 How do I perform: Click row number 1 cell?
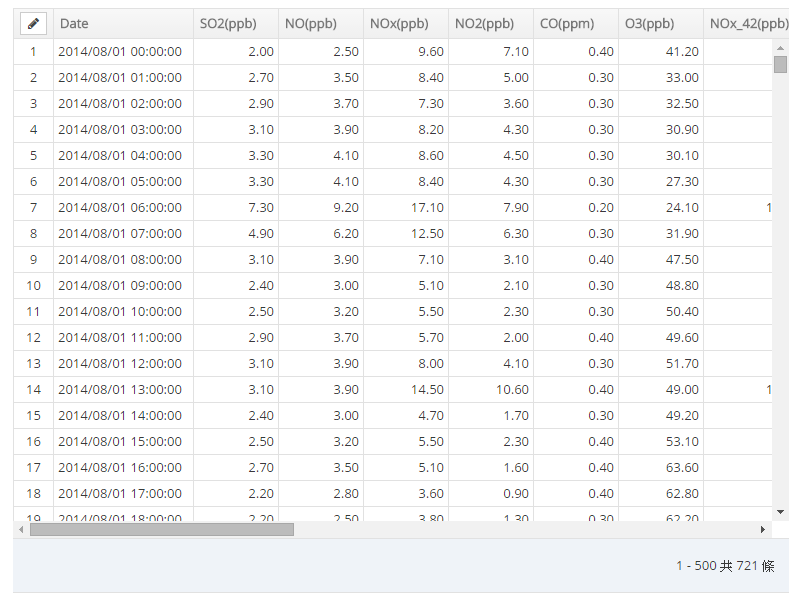coord(33,51)
